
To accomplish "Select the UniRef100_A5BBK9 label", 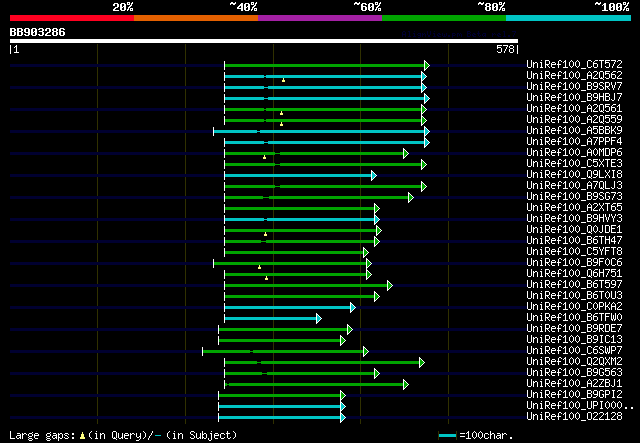I will (x=574, y=130).
